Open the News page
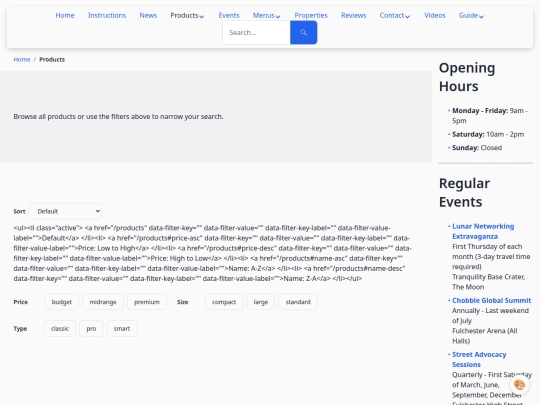Viewport: 540px width, 405px height. click(x=148, y=15)
